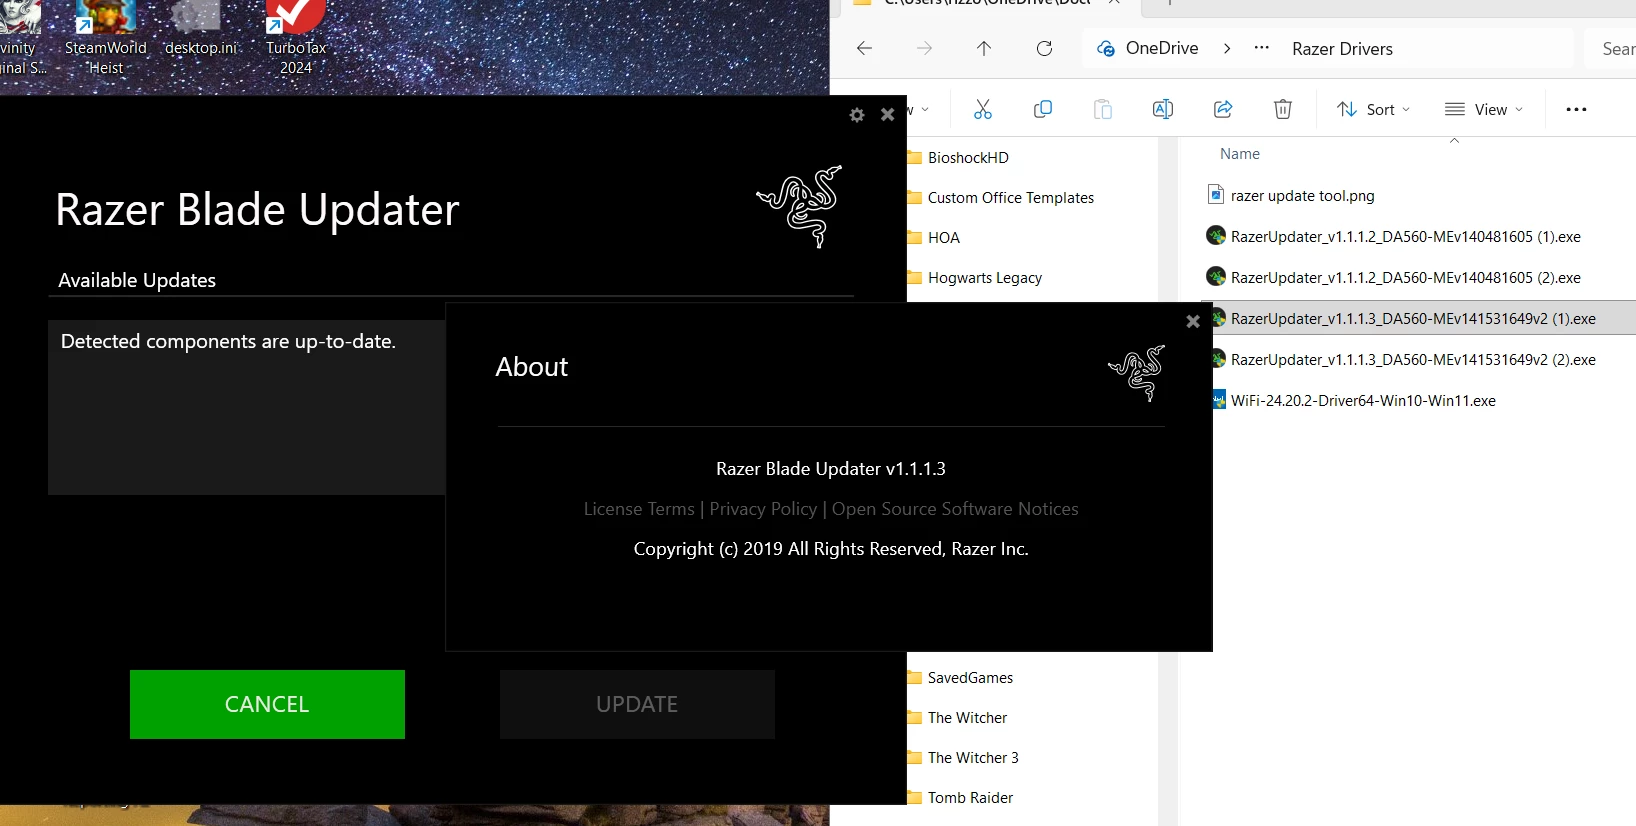Open The Witcher 3 folder in navigation pane
The width and height of the screenshot is (1636, 826).
[973, 758]
